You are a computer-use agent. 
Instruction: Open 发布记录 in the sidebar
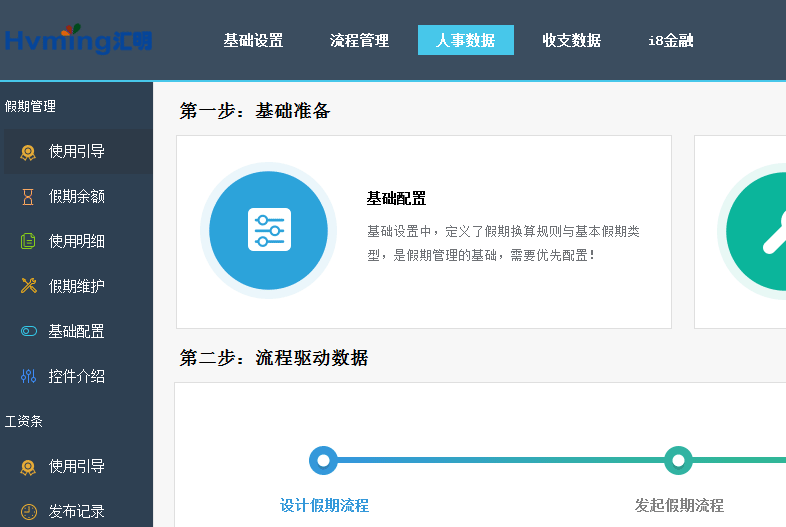coord(78,511)
